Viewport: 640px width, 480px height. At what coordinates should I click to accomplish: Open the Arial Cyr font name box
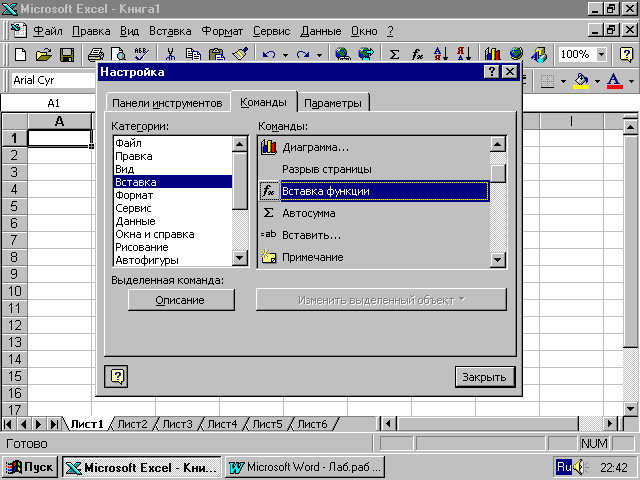(x=53, y=80)
